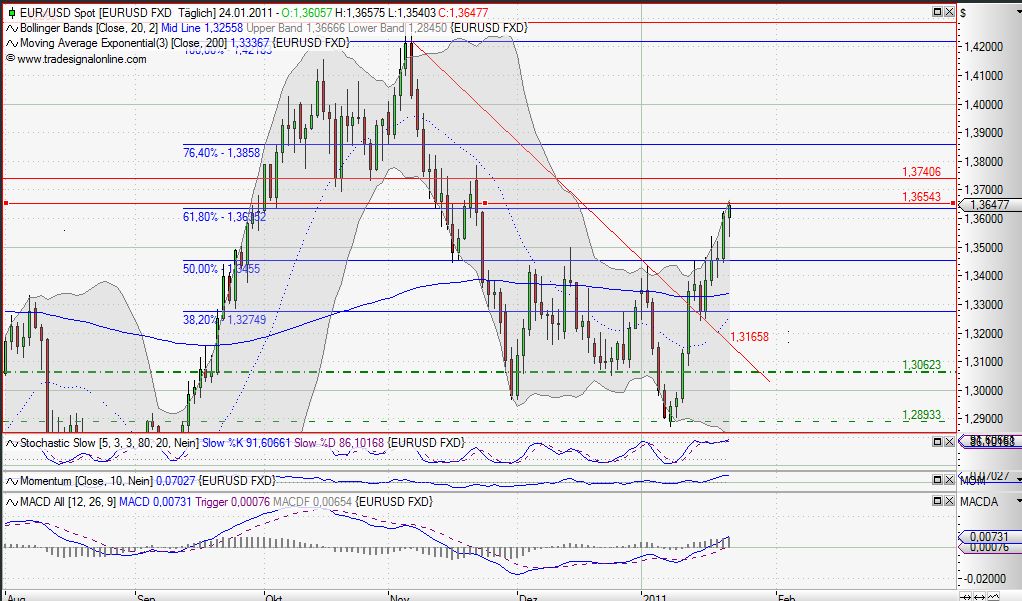Select the Bollinger Bands indicator line icon
Screen dimensions: 1022x601
coord(10,29)
